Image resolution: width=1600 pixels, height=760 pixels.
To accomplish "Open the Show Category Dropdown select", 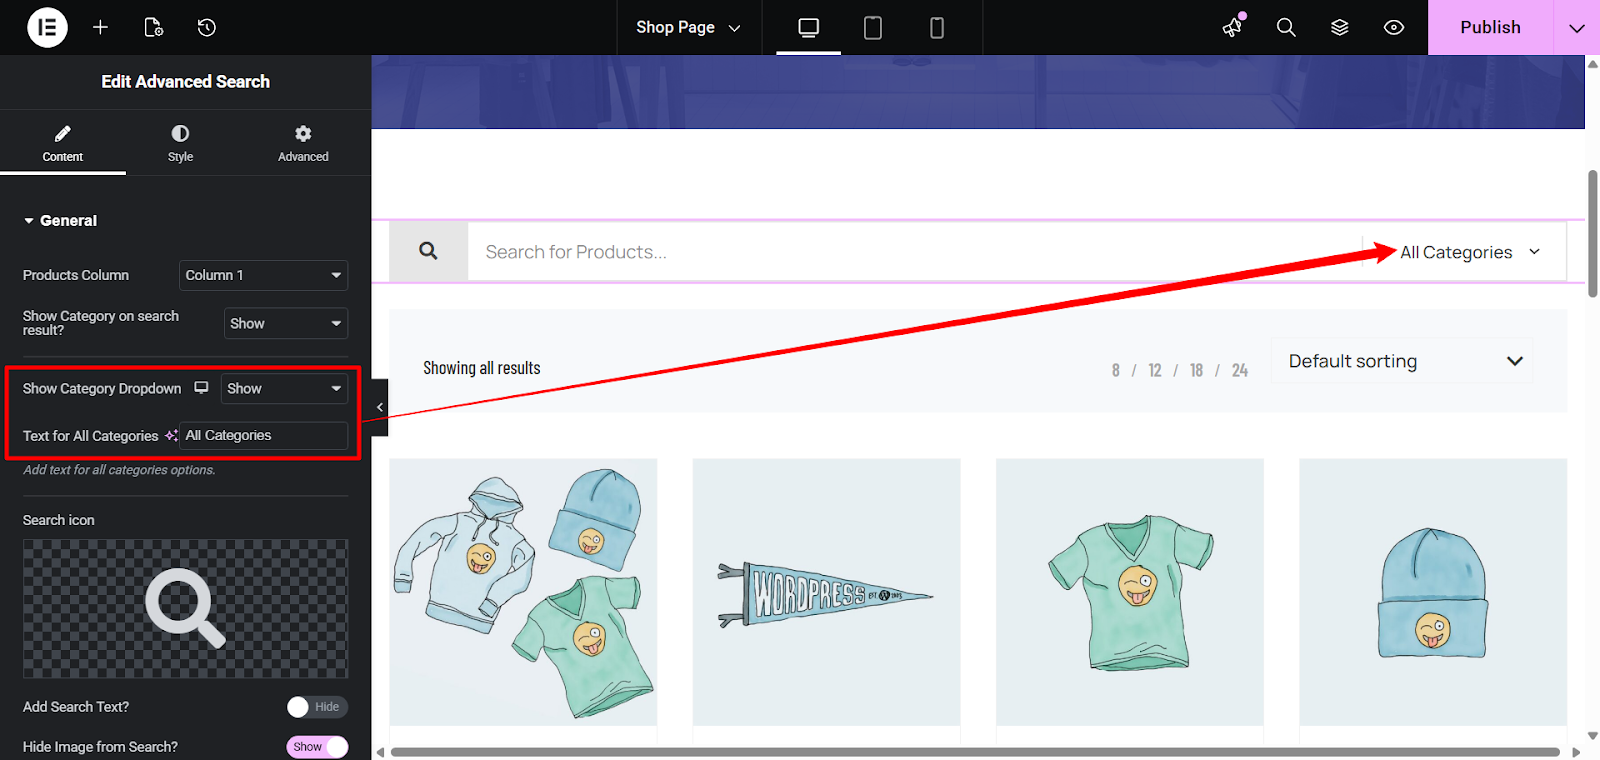I will pyautogui.click(x=284, y=388).
